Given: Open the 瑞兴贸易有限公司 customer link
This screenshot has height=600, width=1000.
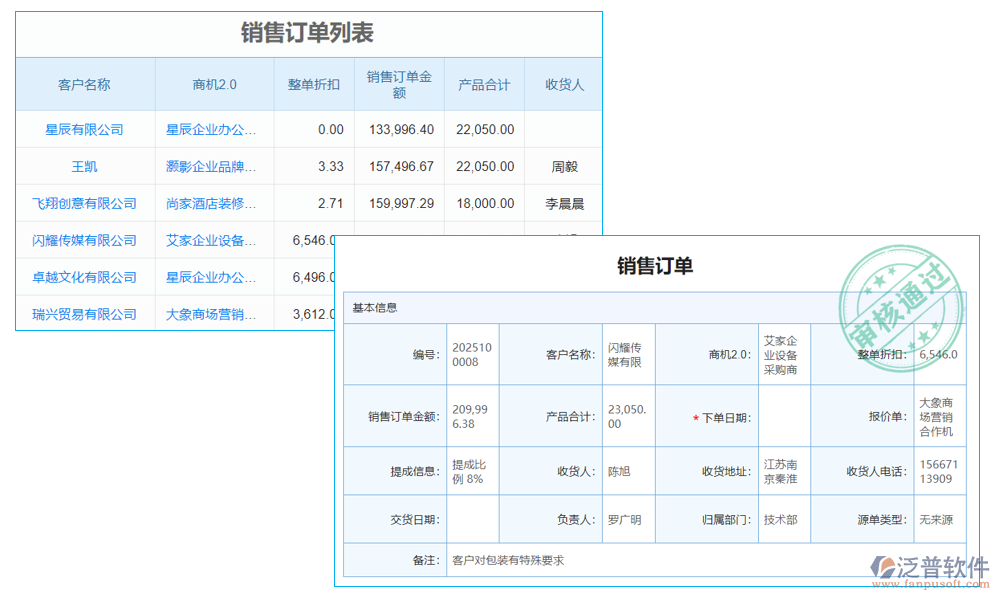Looking at the screenshot, I should [x=84, y=313].
